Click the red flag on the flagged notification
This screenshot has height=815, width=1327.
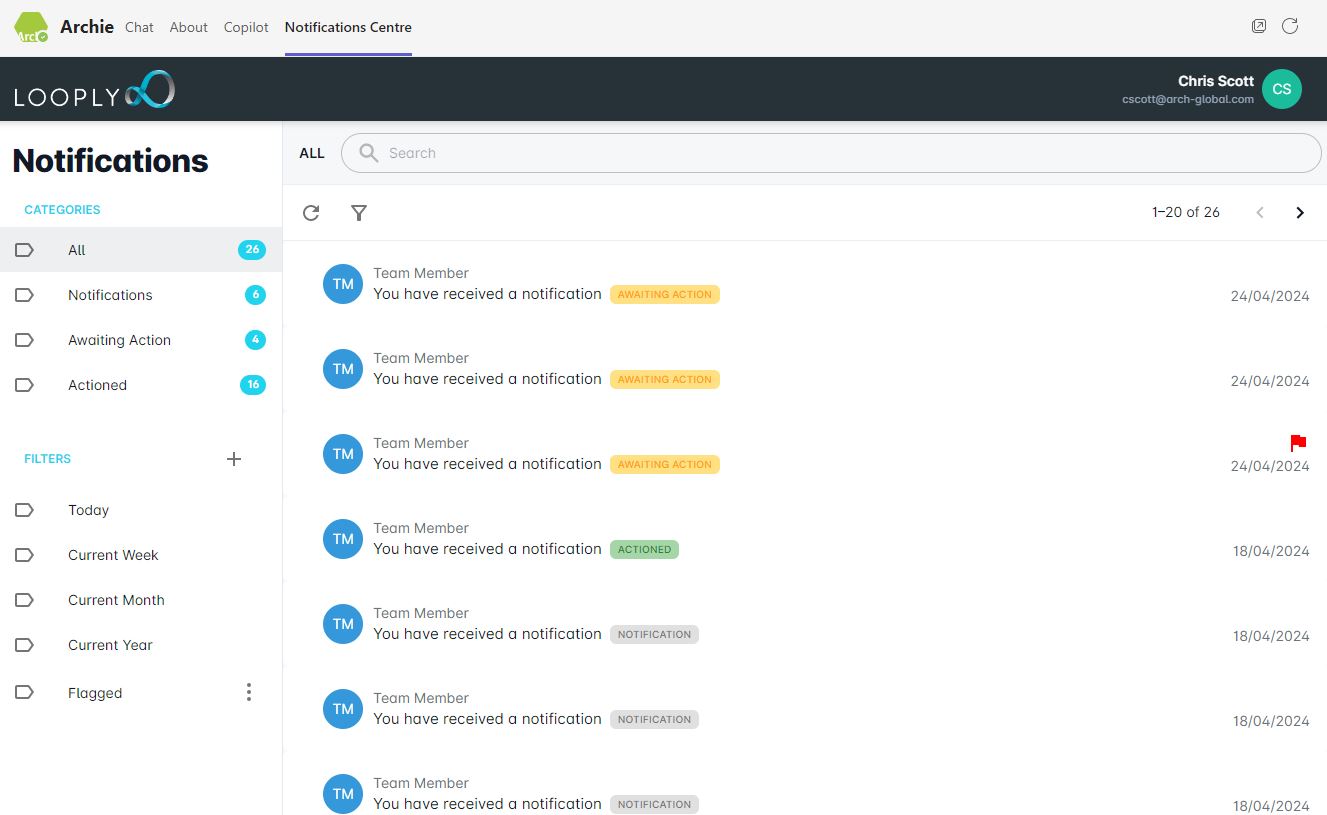(1298, 443)
